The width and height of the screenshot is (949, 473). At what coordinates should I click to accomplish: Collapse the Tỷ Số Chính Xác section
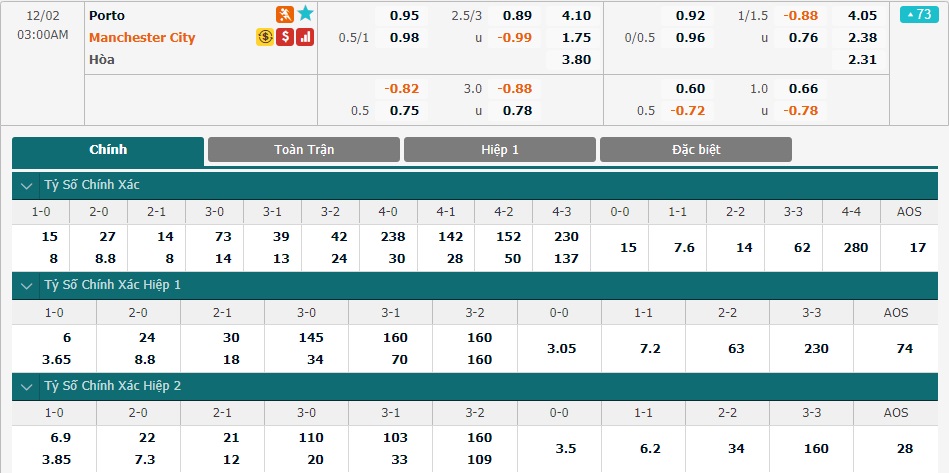(27, 186)
